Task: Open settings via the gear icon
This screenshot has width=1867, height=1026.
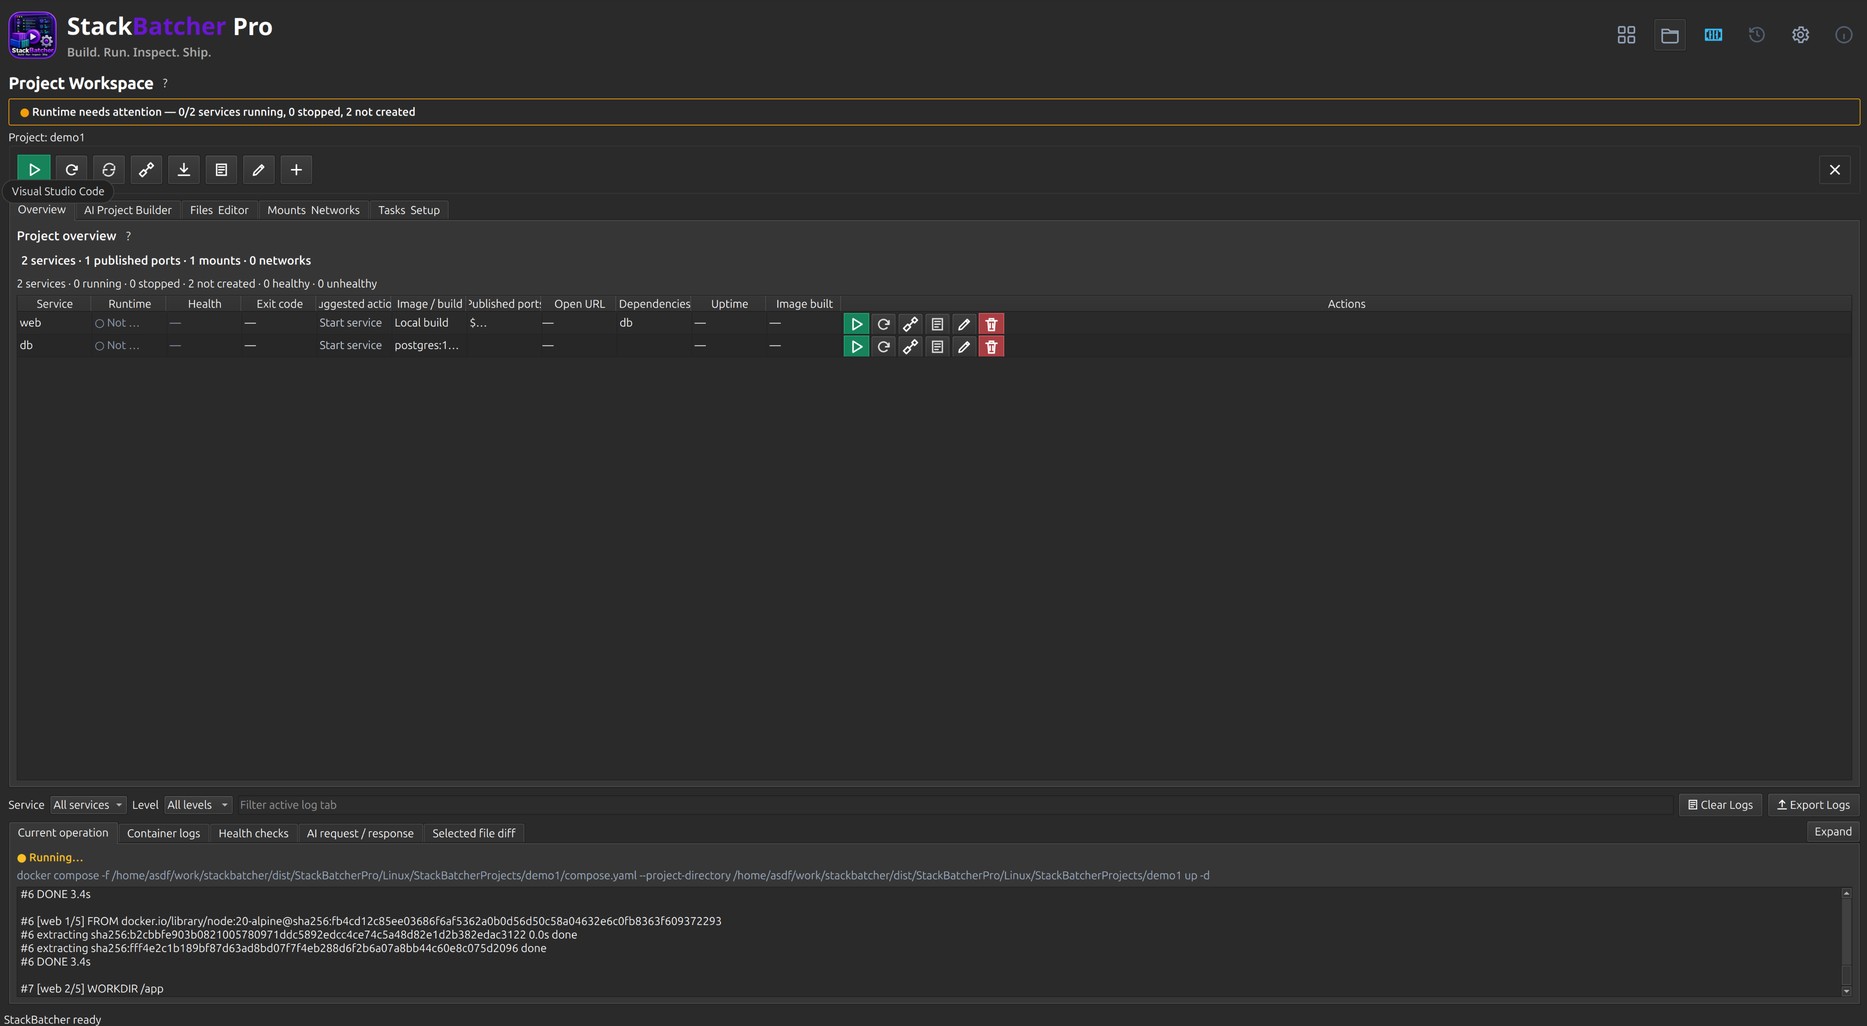Action: point(1800,35)
